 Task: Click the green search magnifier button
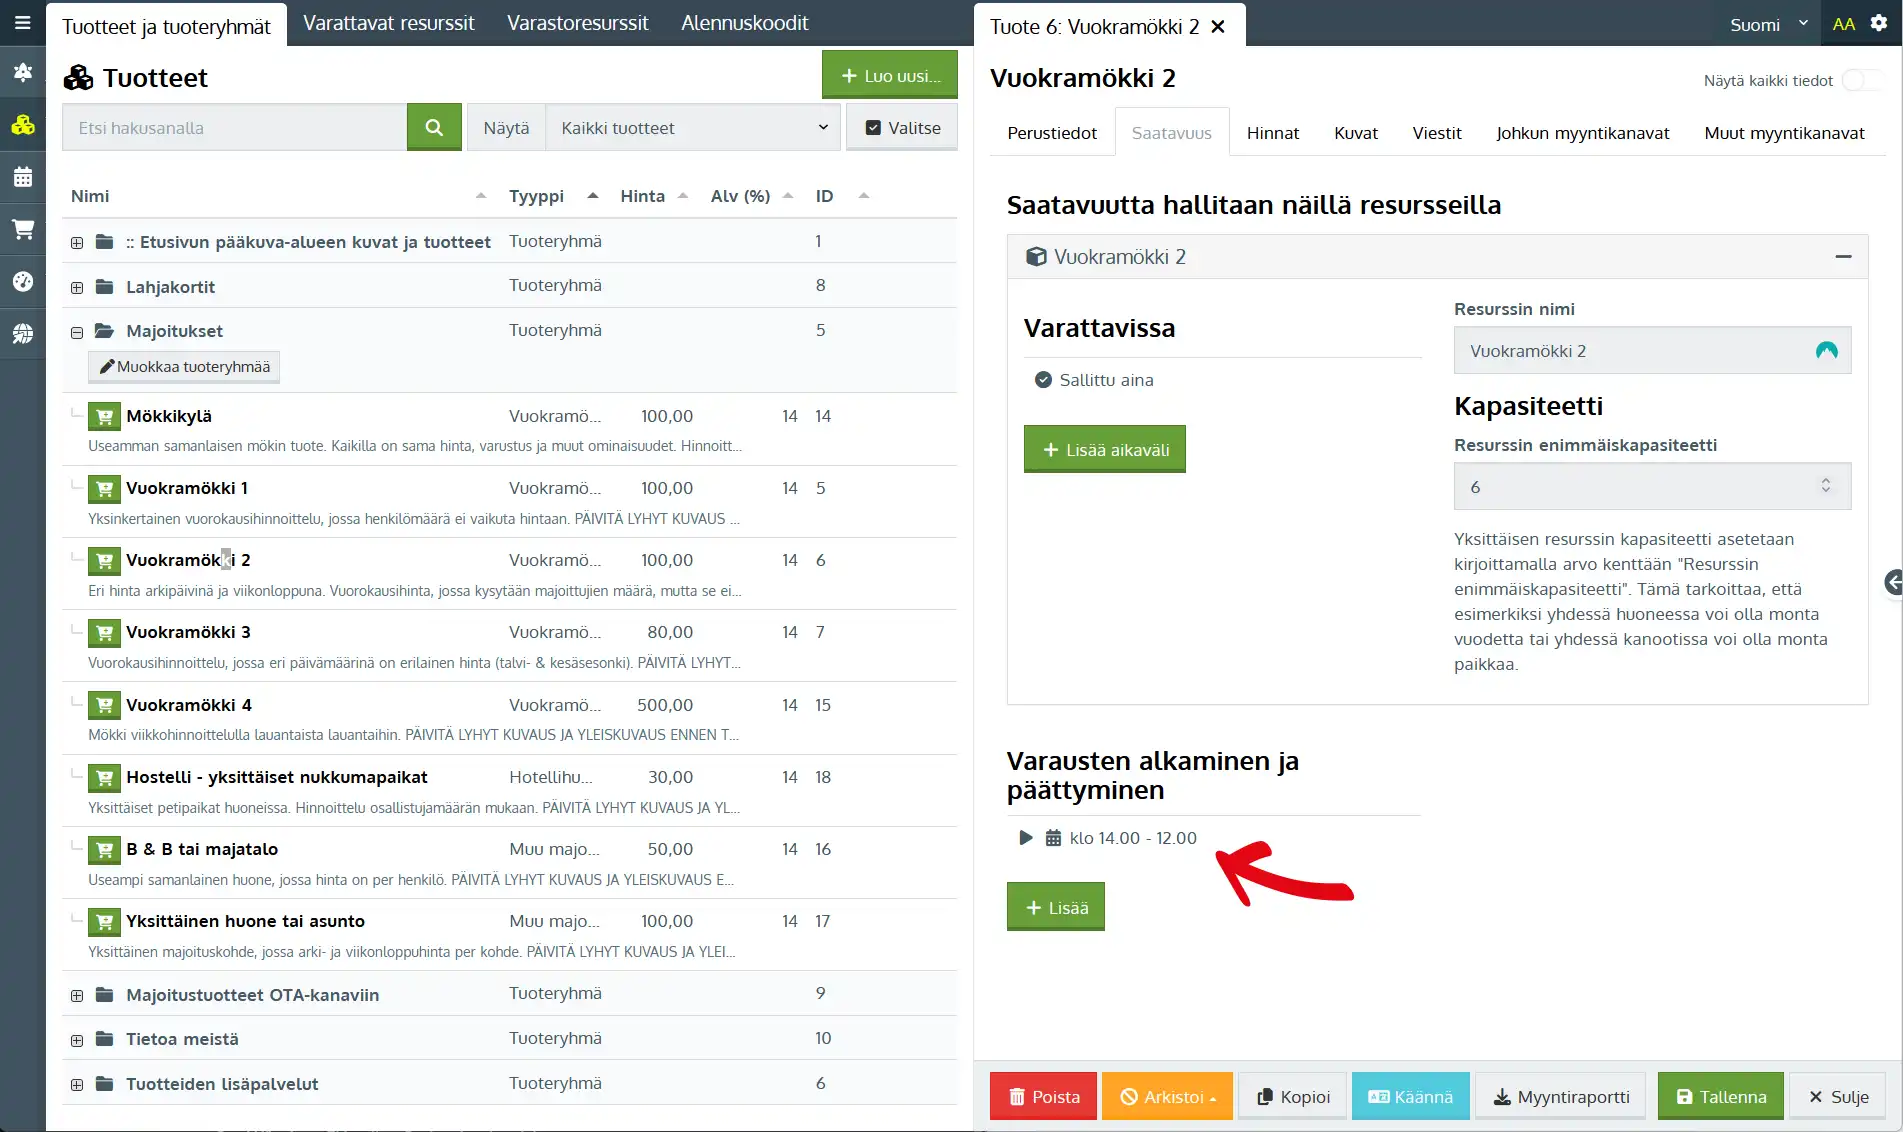434,128
